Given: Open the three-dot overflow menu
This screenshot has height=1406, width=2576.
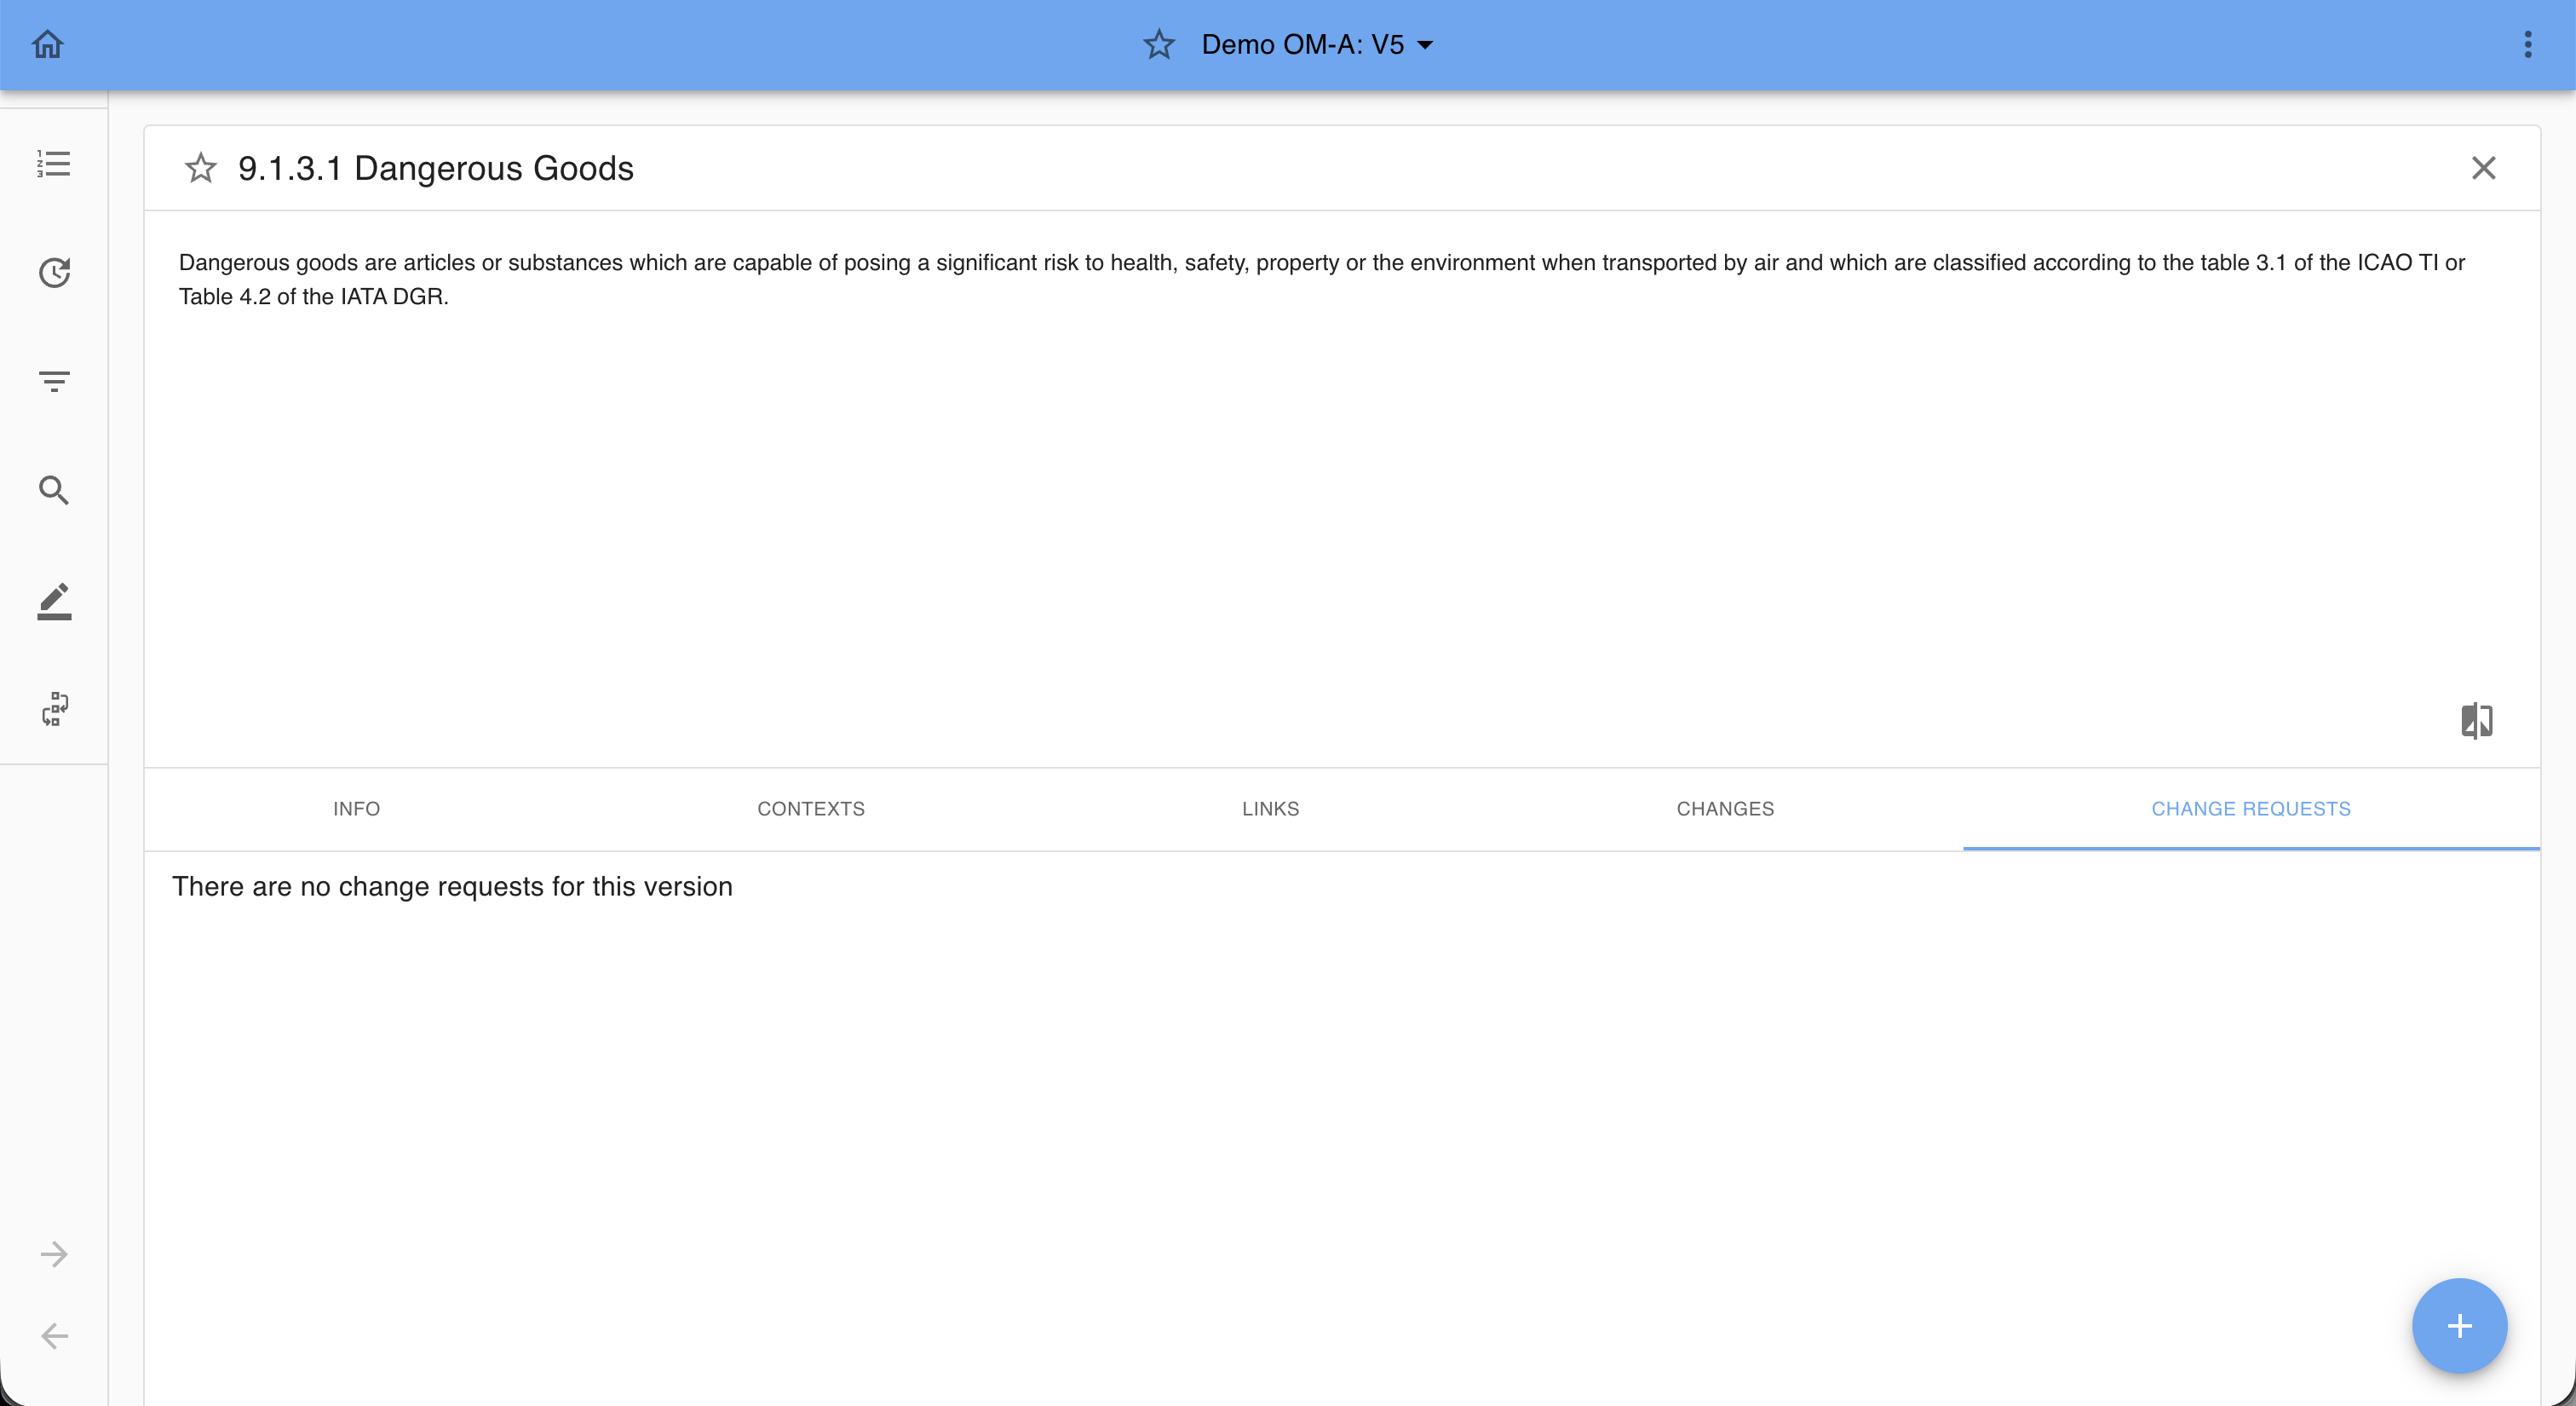Looking at the screenshot, I should 2527,44.
